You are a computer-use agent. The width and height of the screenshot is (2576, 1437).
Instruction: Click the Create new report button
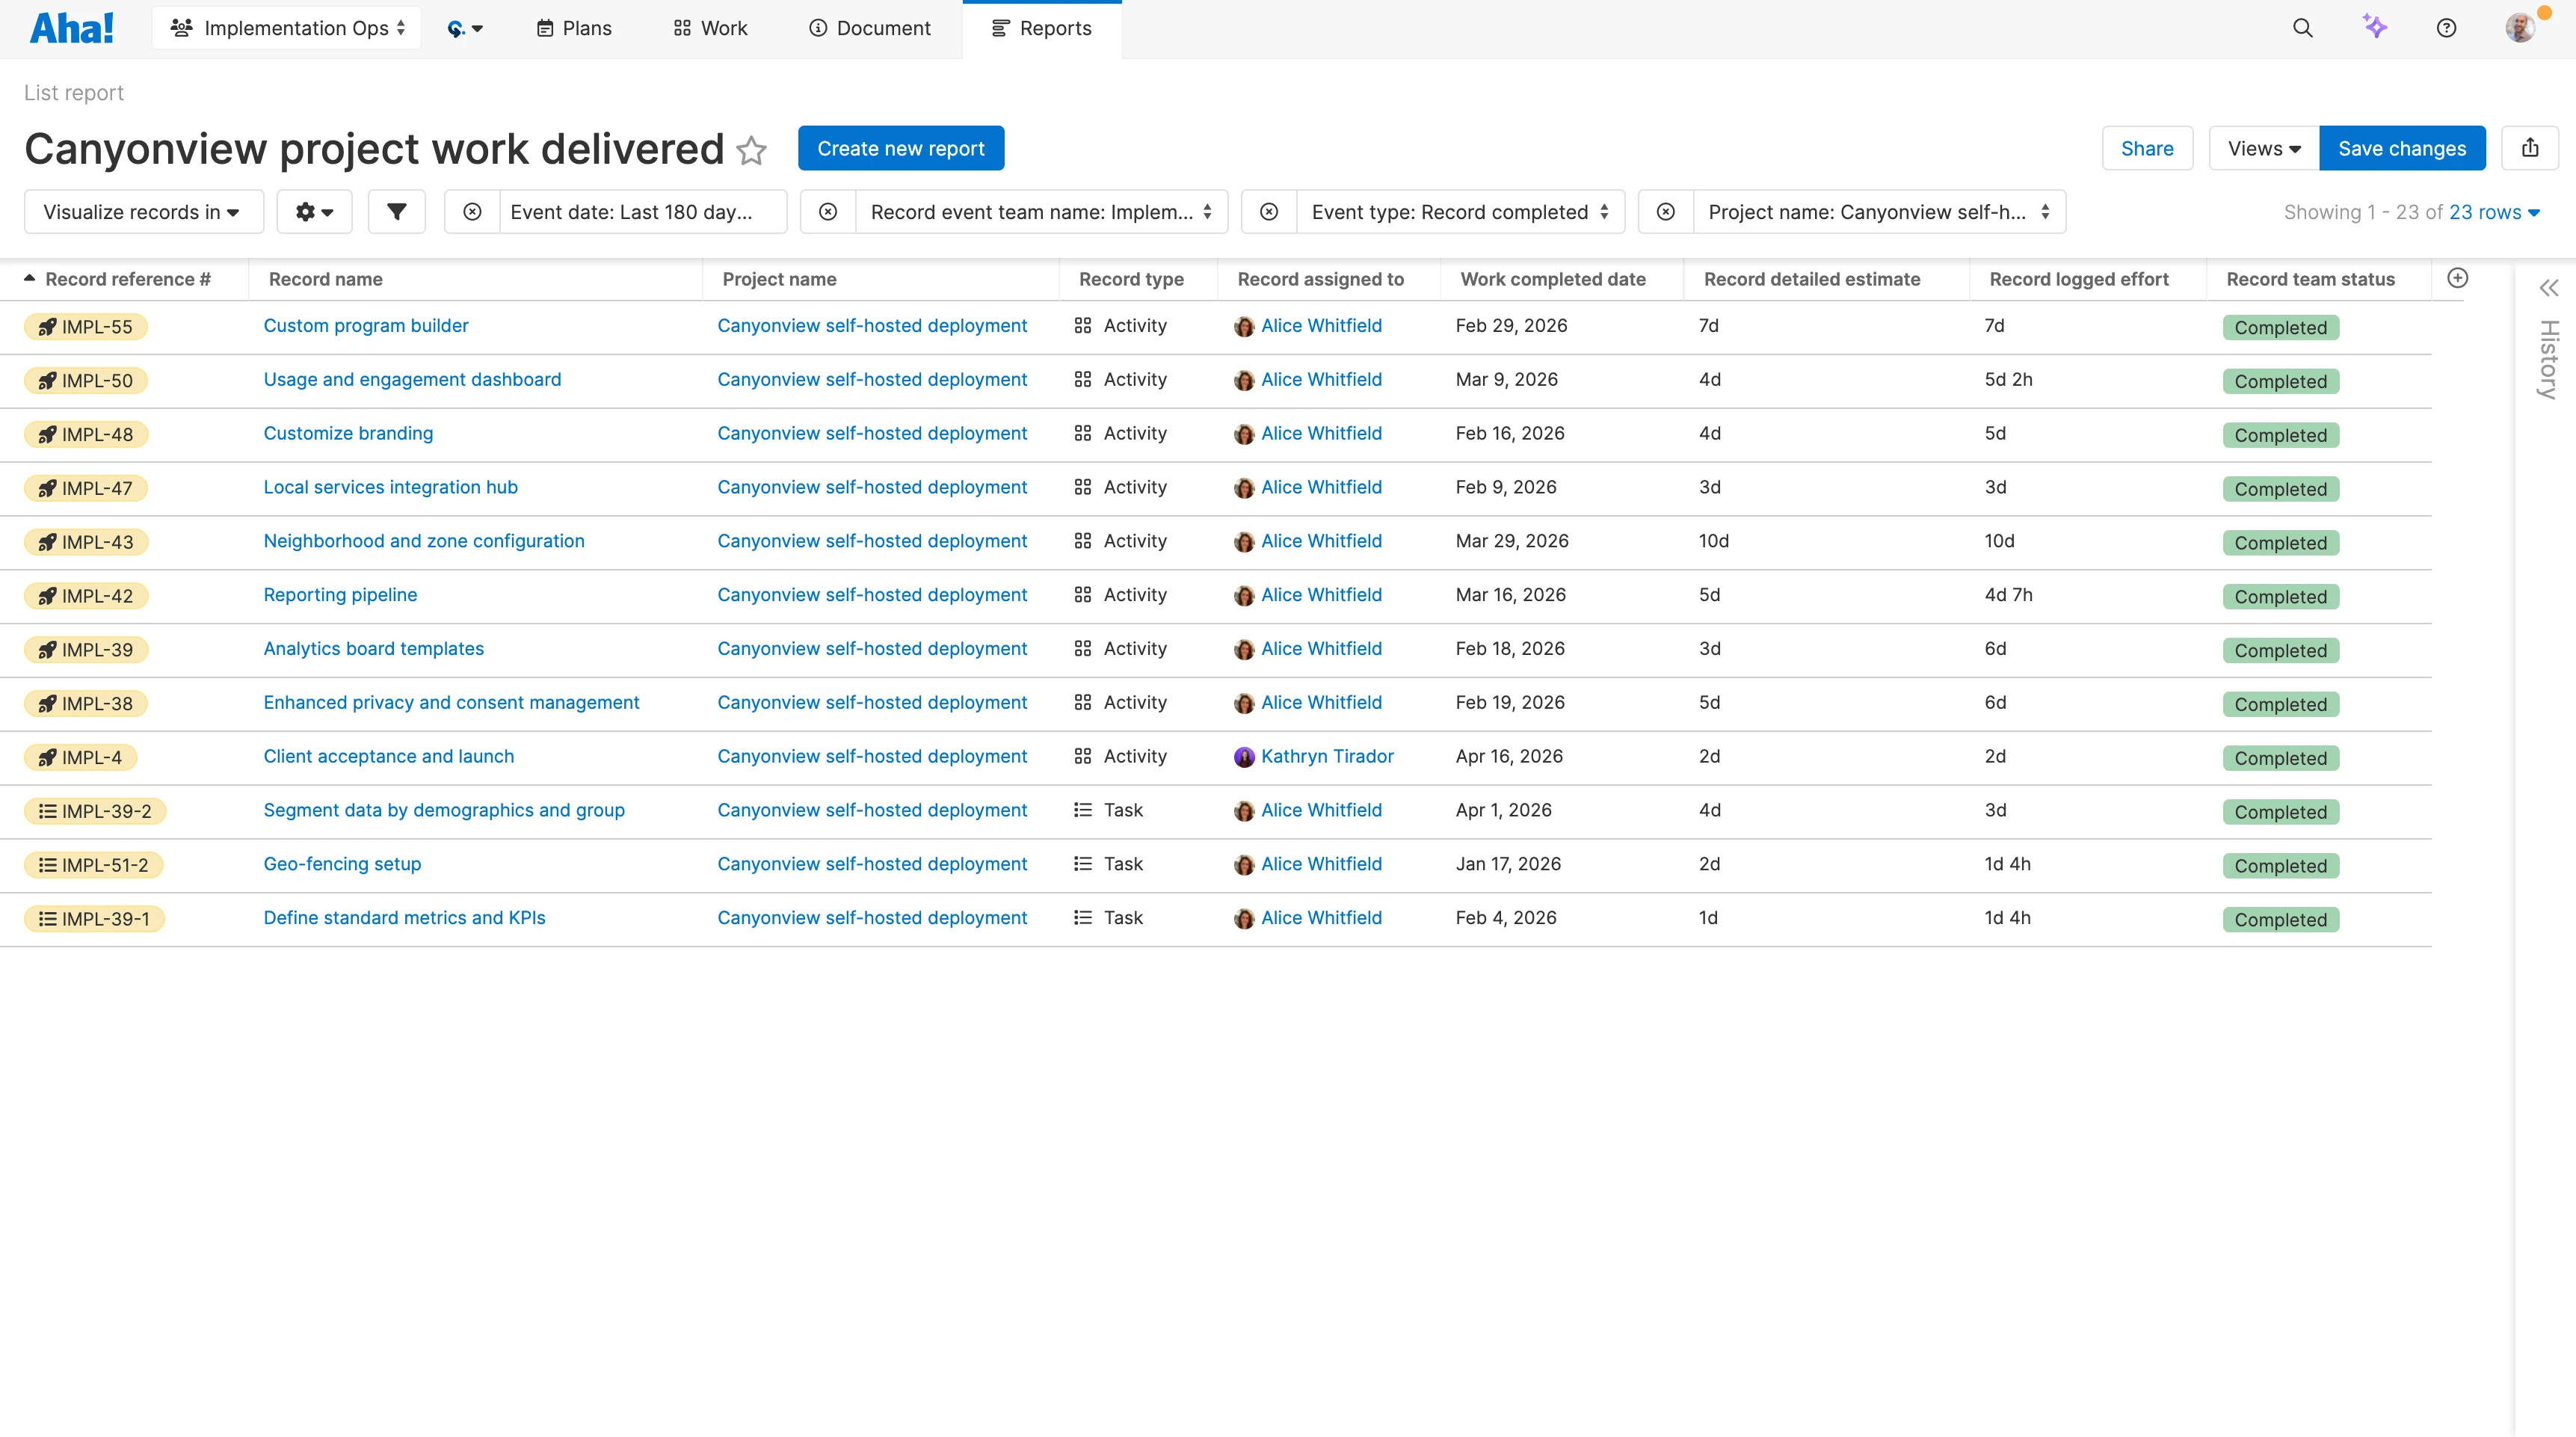[x=900, y=148]
